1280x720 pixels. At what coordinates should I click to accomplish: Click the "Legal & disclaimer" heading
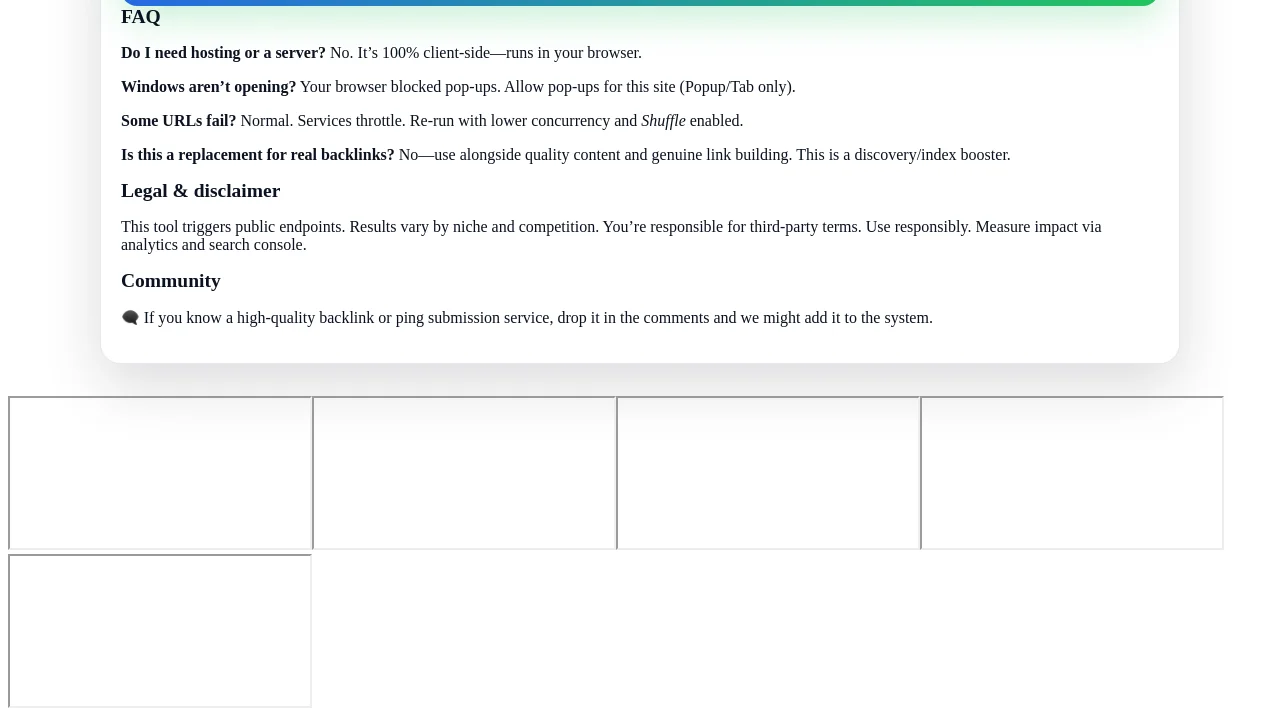pos(201,191)
